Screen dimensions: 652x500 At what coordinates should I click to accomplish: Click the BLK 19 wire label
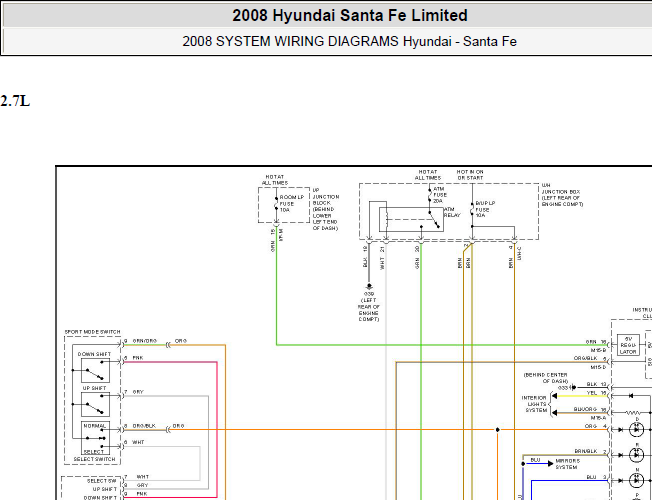[x=365, y=257]
